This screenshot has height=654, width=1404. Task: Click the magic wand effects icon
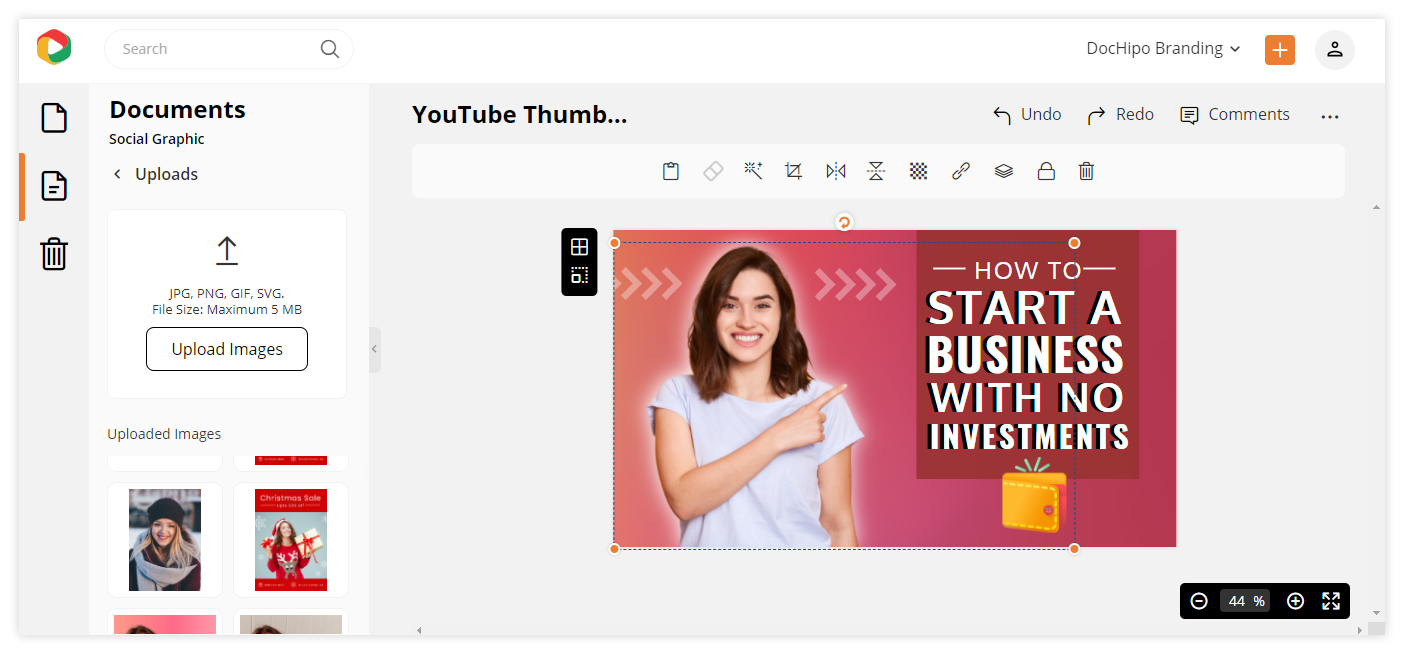pyautogui.click(x=753, y=171)
